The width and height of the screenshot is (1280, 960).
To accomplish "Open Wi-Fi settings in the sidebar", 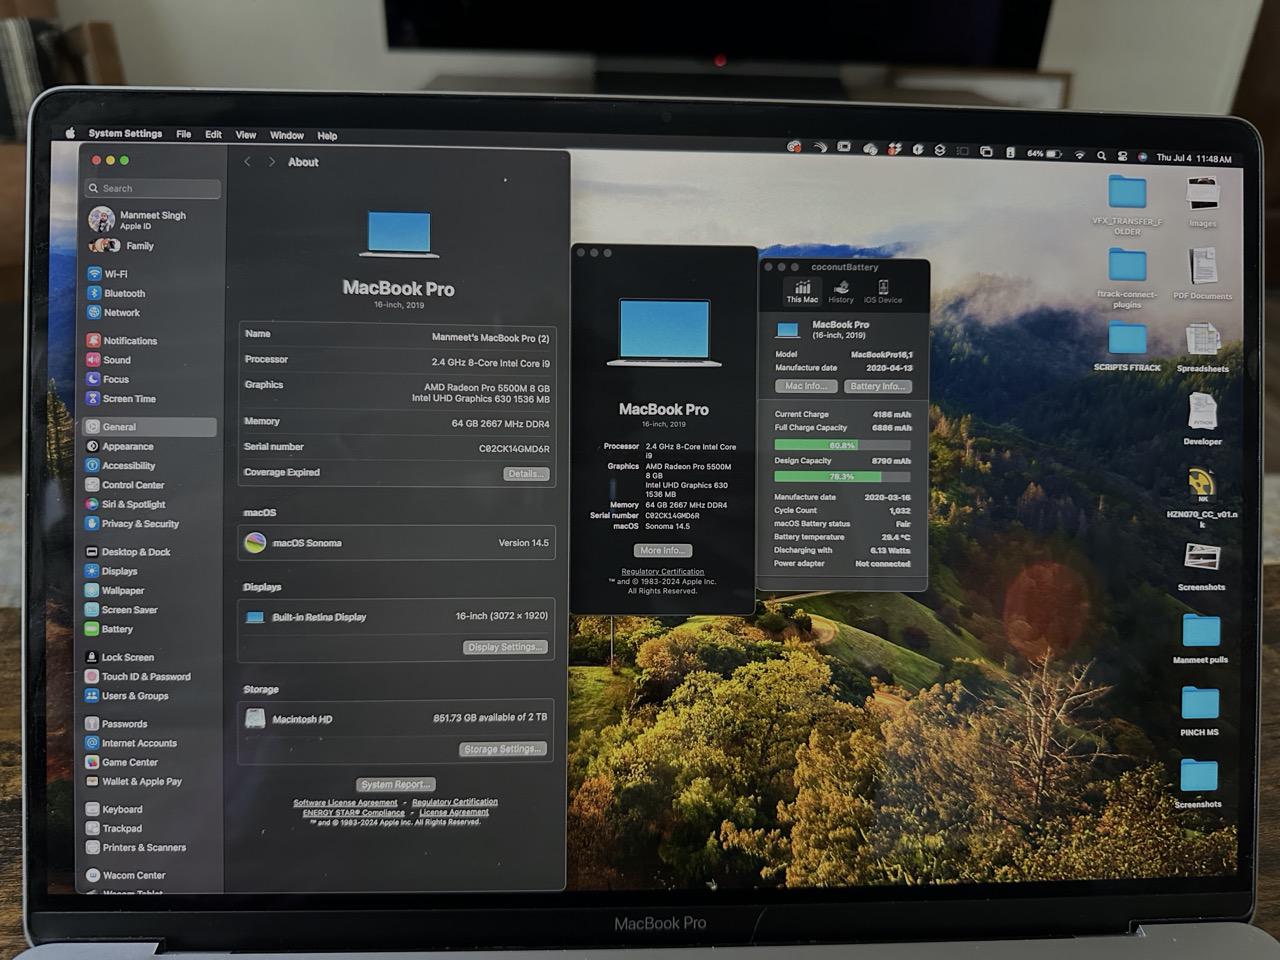I will click(108, 274).
